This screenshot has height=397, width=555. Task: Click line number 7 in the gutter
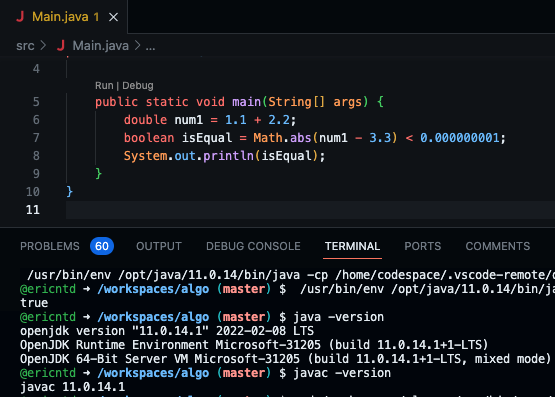(36, 138)
